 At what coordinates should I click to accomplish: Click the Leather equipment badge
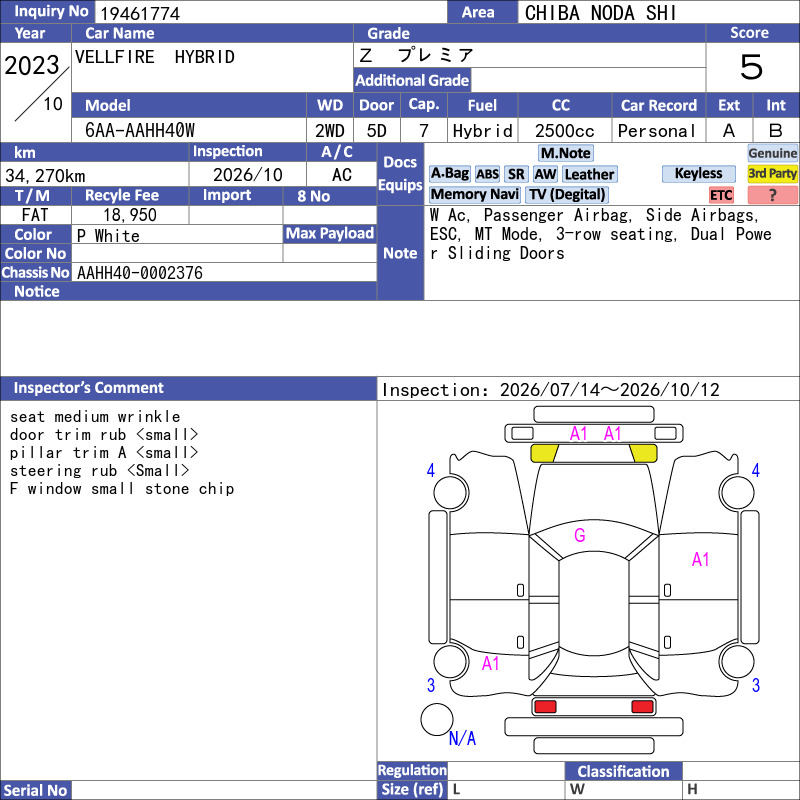click(x=589, y=174)
